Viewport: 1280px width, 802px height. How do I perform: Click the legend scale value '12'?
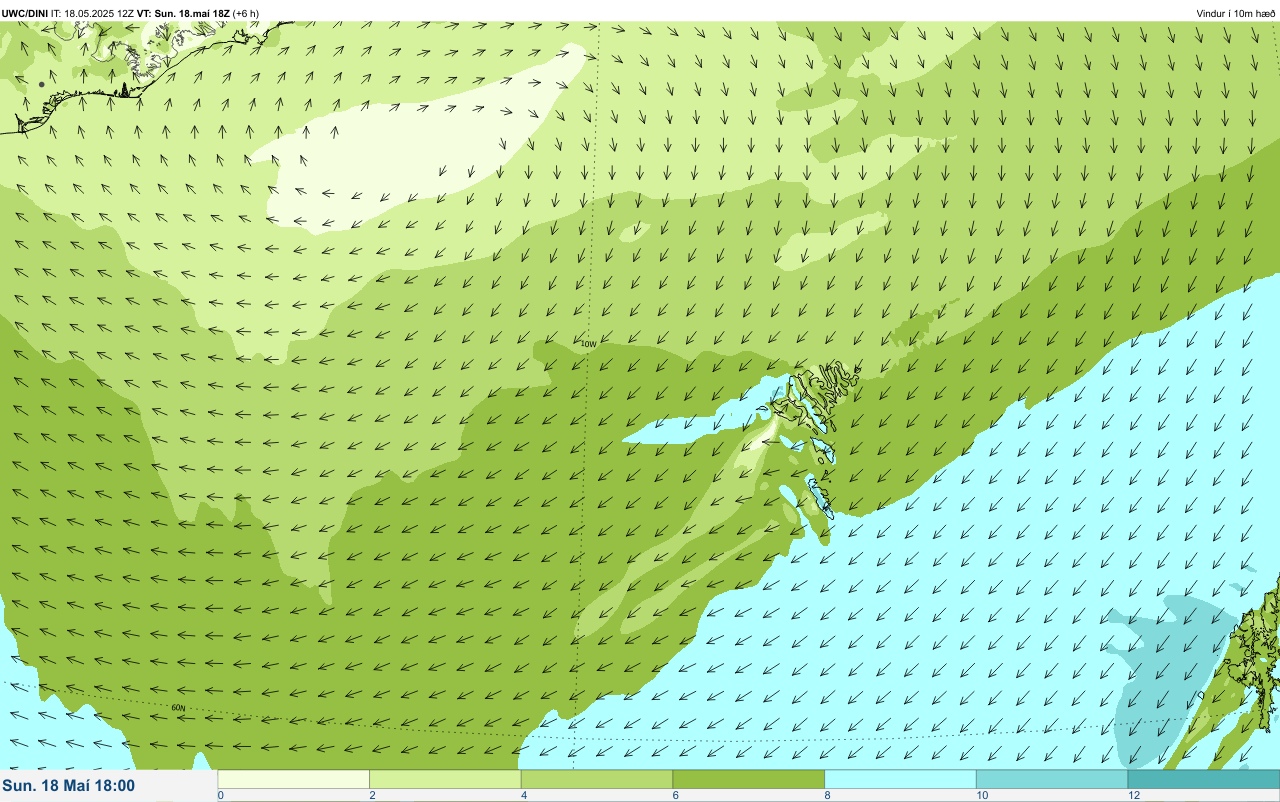point(1134,795)
